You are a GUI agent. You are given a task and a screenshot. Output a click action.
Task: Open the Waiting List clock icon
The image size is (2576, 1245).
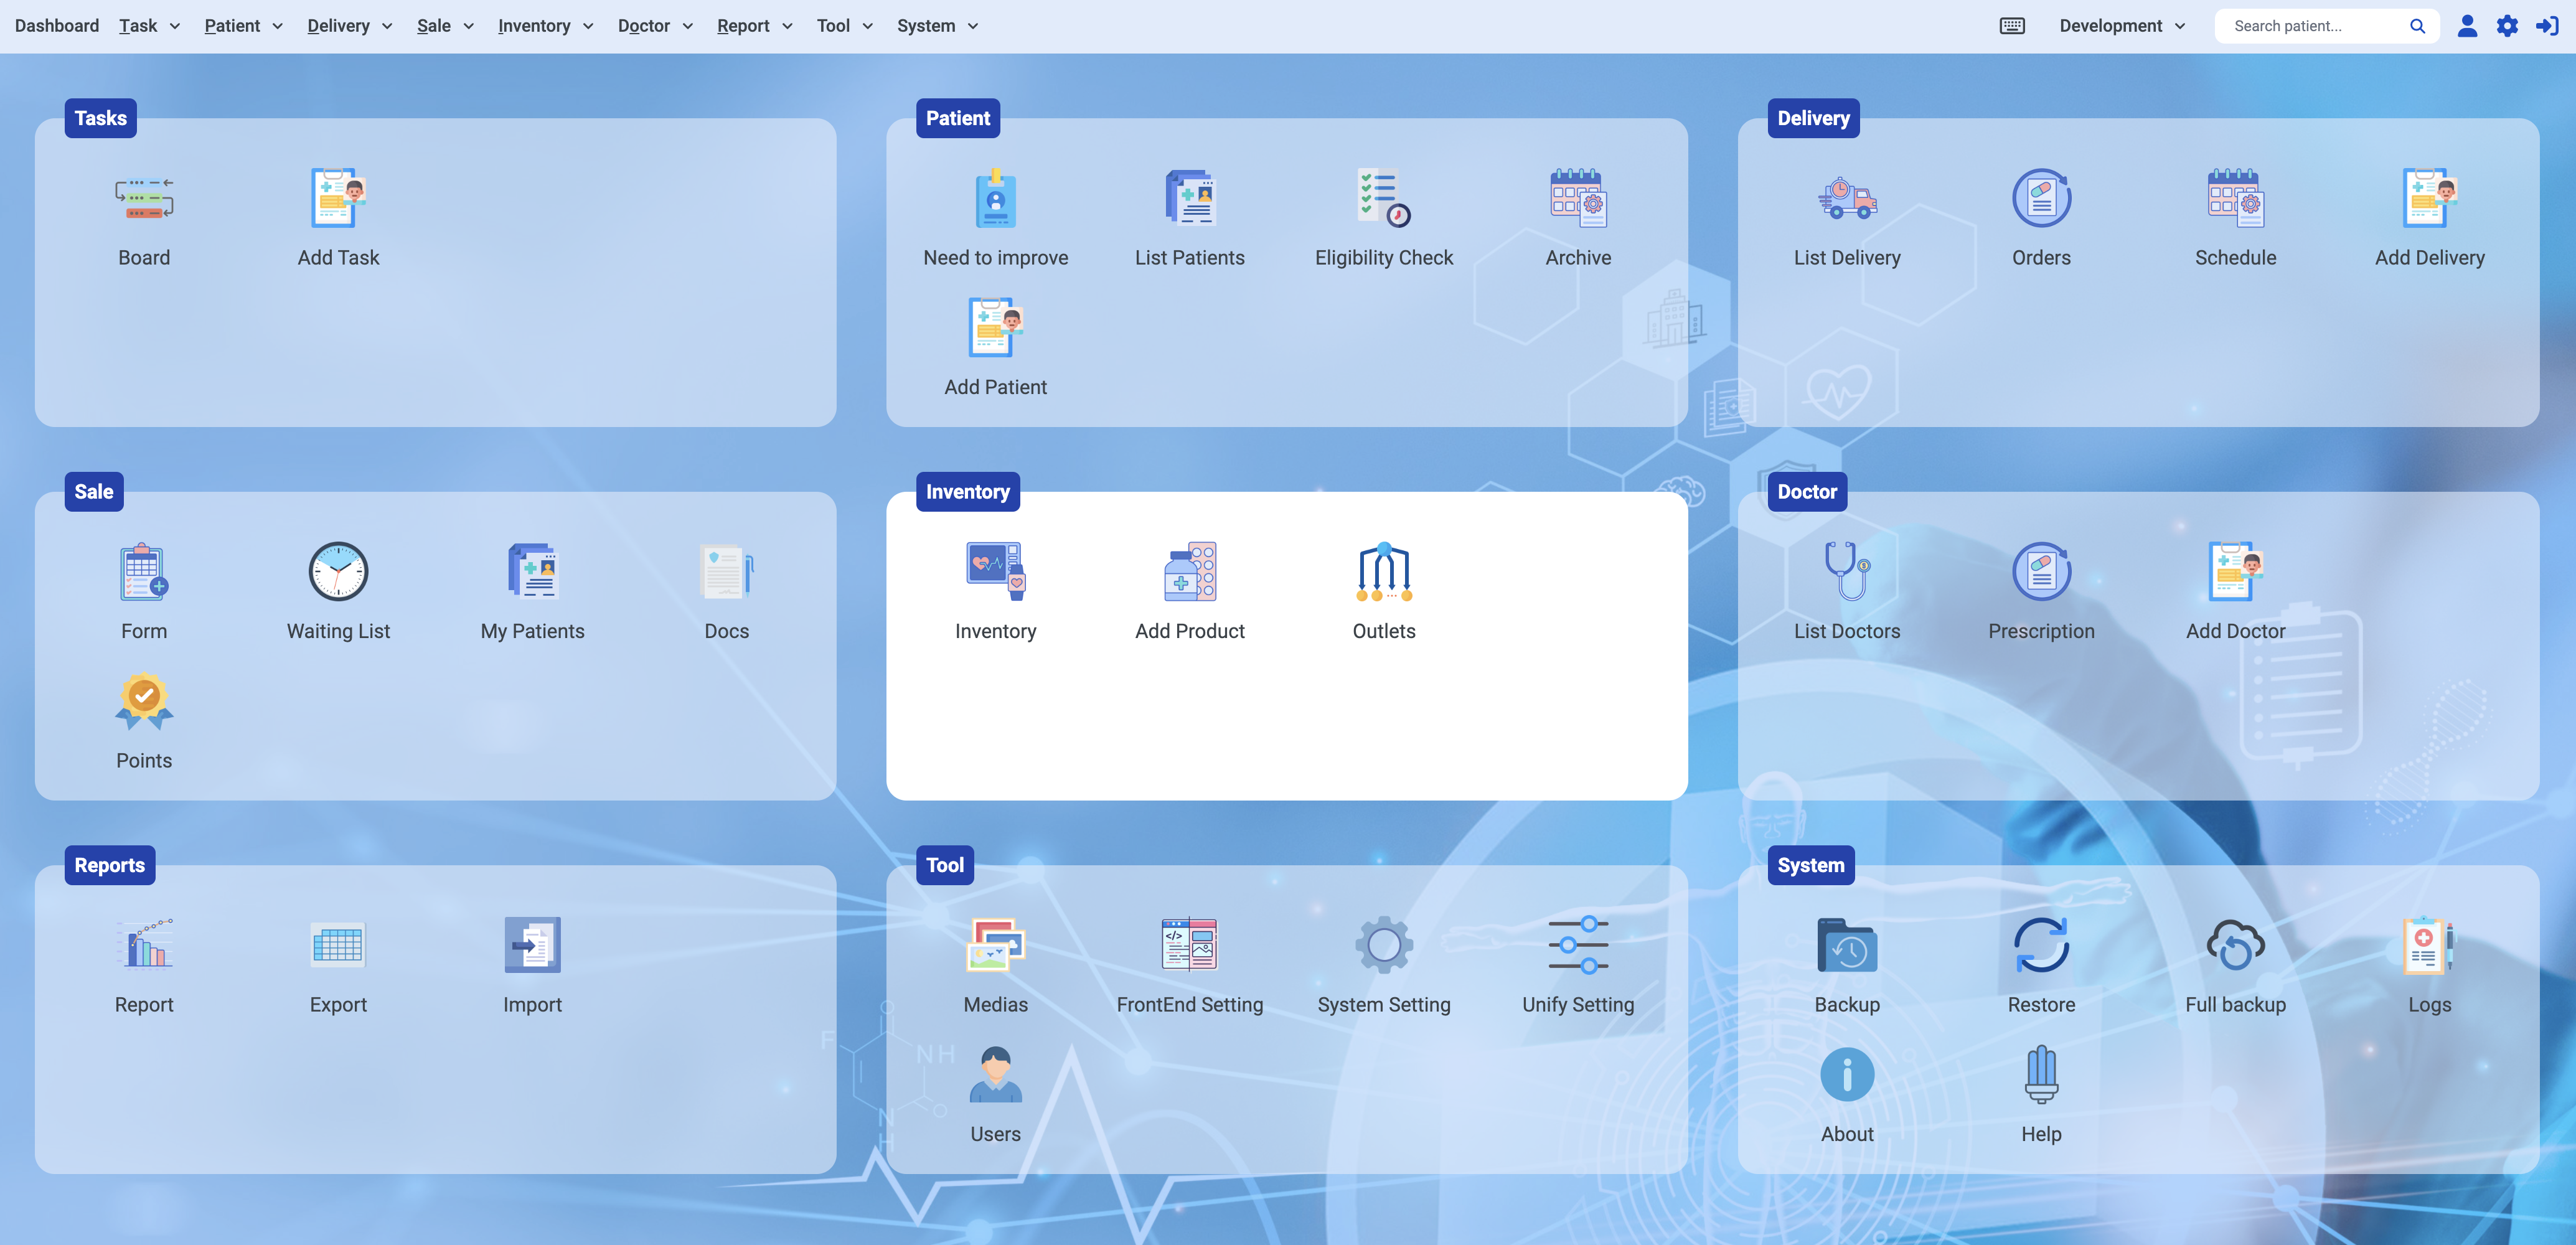coord(338,572)
